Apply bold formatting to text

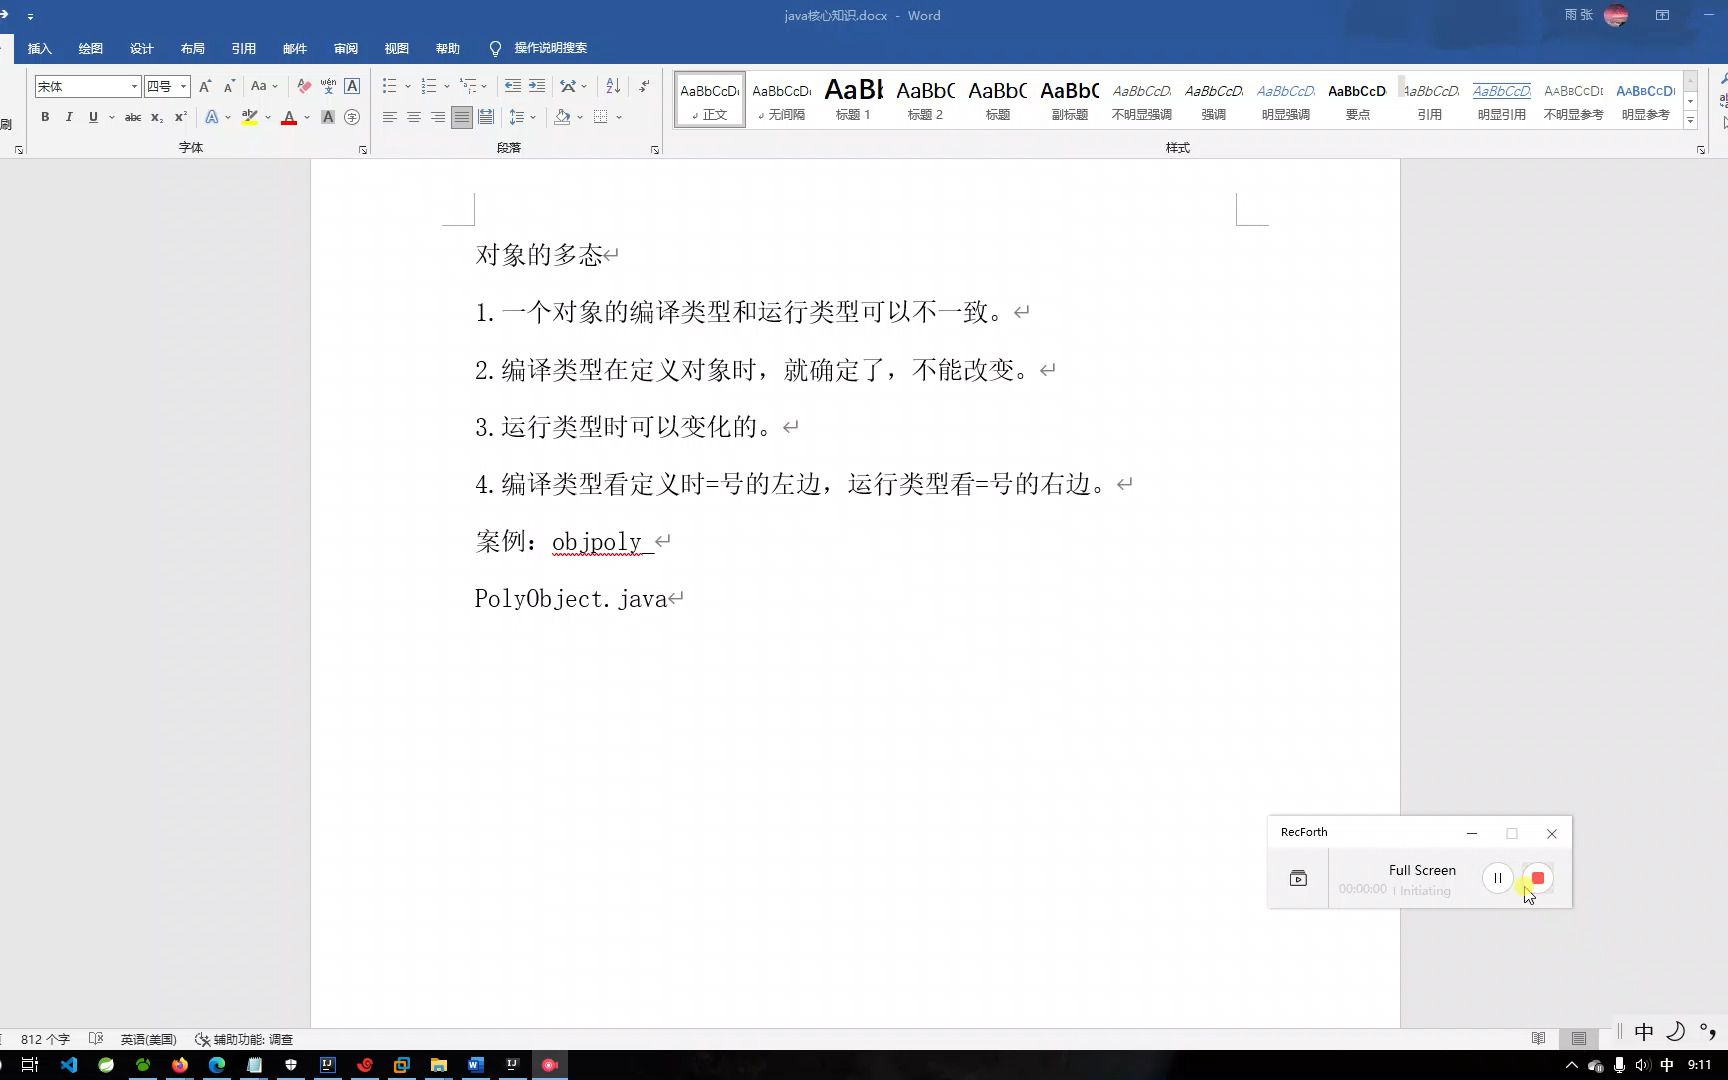[x=45, y=117]
